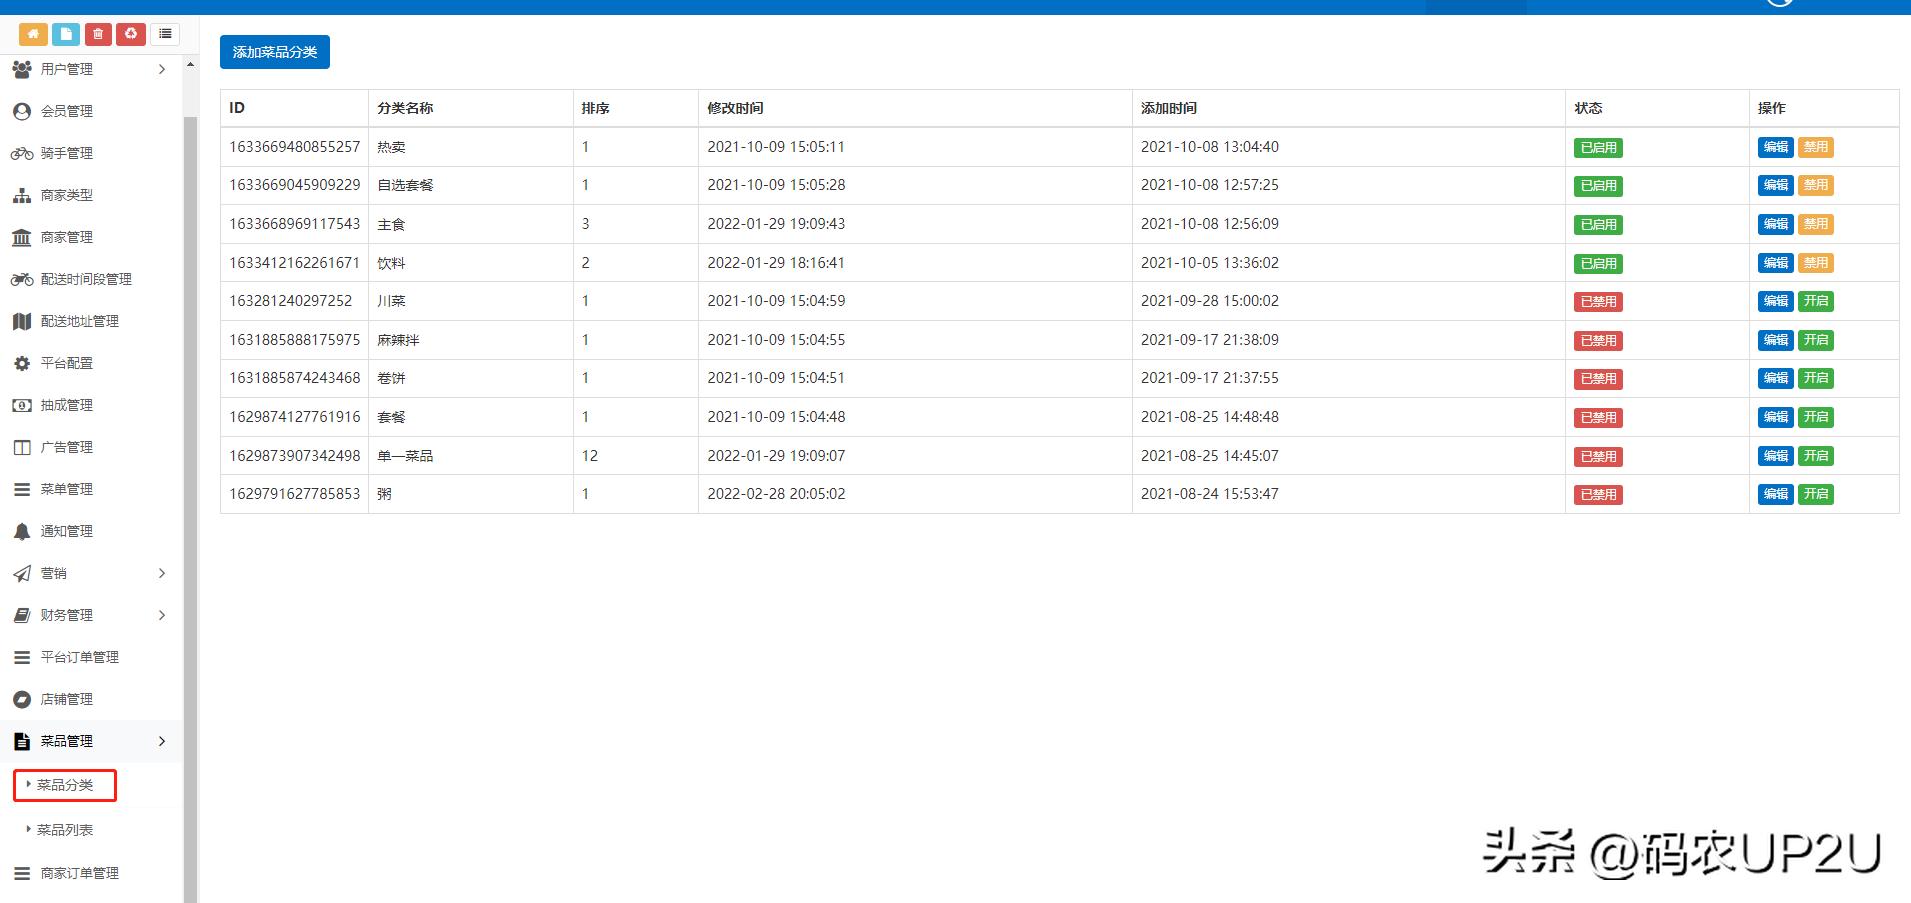Click the sidebar scrollbar up arrow
Screen dimensions: 1911x903
(190, 65)
